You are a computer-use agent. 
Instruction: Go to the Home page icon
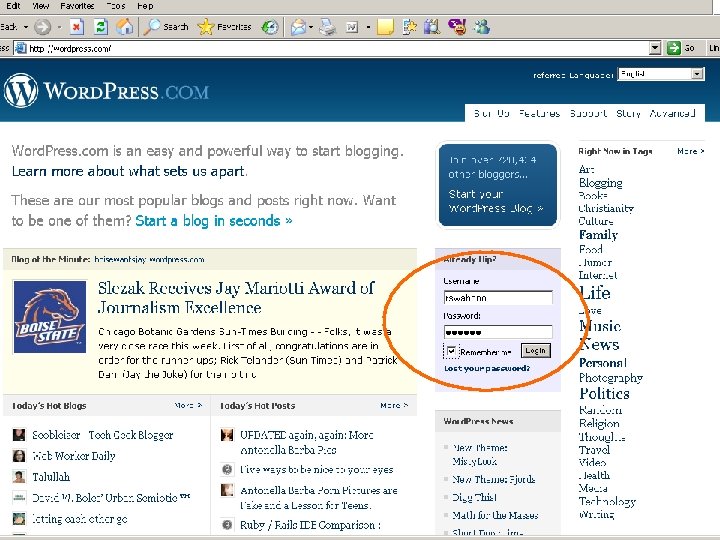pyautogui.click(x=124, y=27)
